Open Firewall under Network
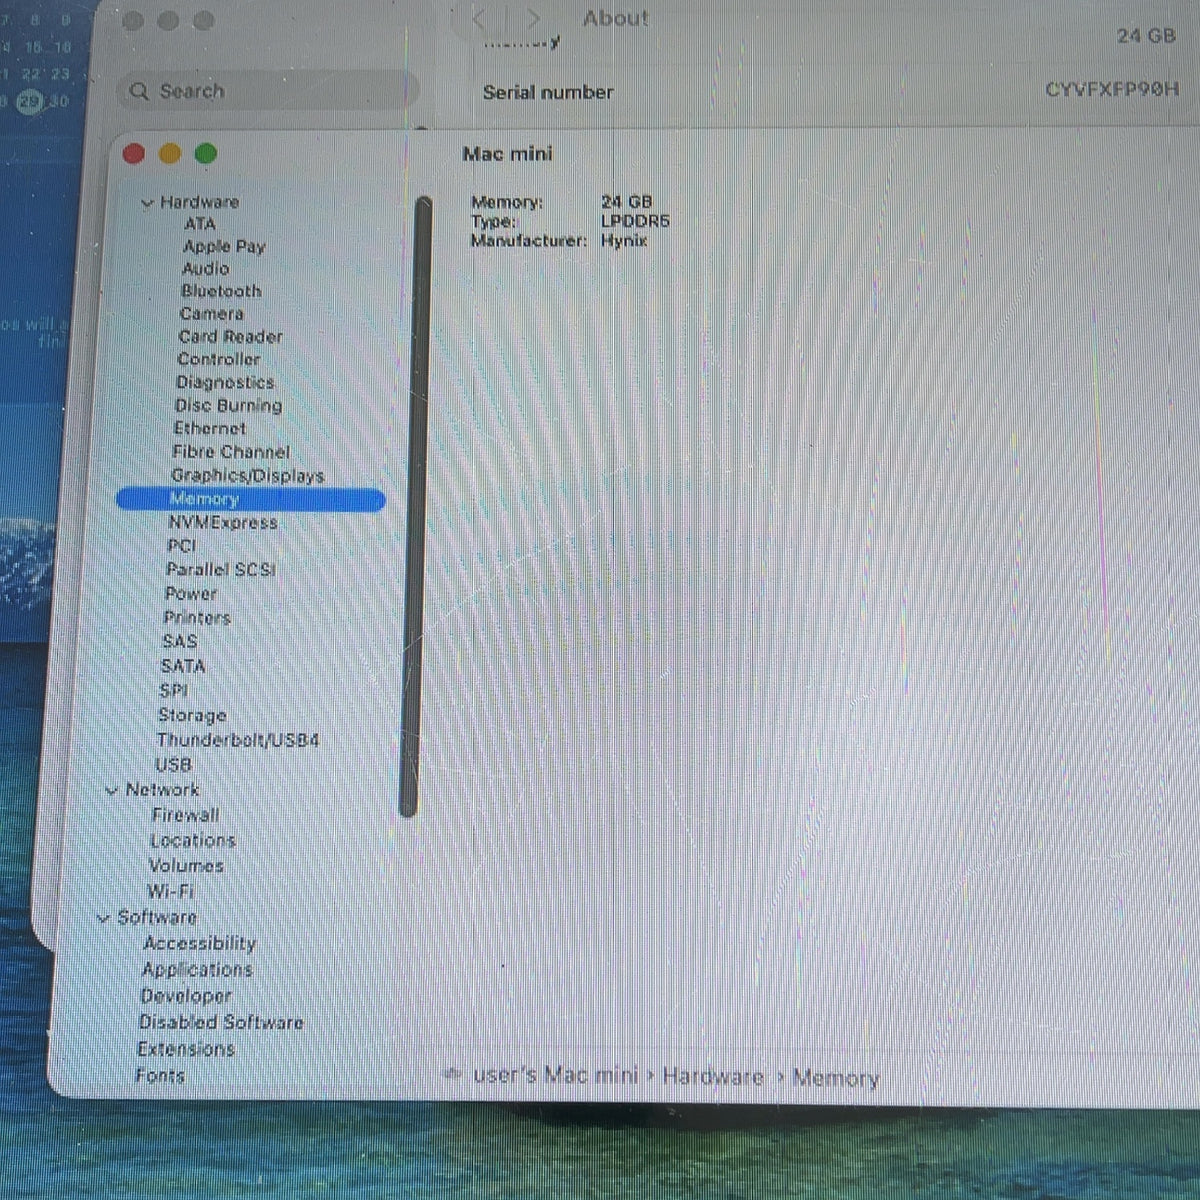The height and width of the screenshot is (1200, 1200). coord(185,815)
